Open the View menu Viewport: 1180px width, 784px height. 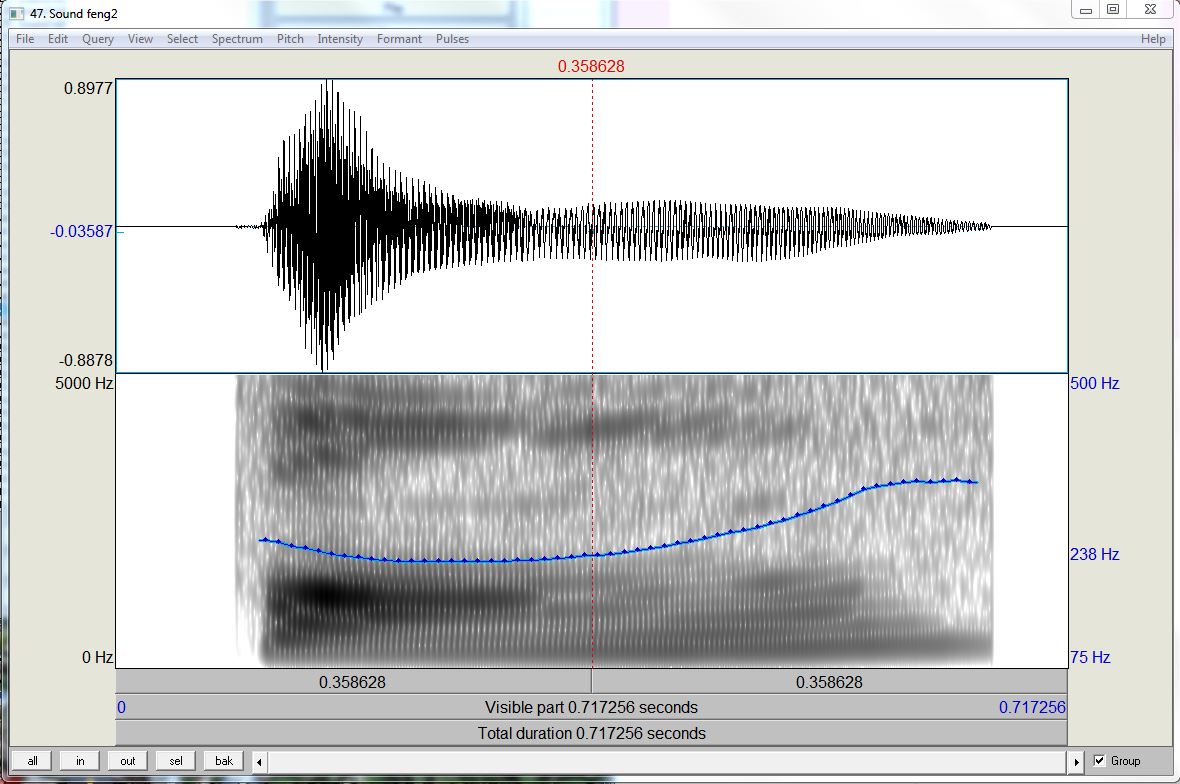pos(140,38)
